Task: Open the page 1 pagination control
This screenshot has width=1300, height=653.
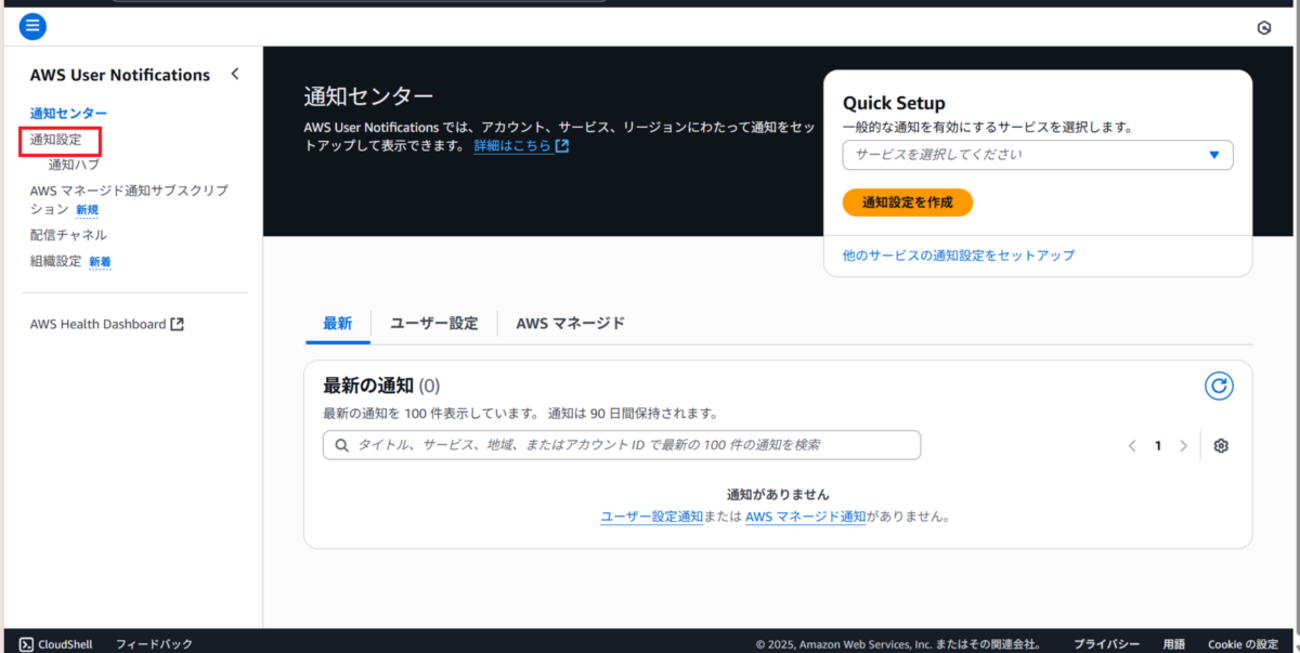Action: pos(1157,445)
